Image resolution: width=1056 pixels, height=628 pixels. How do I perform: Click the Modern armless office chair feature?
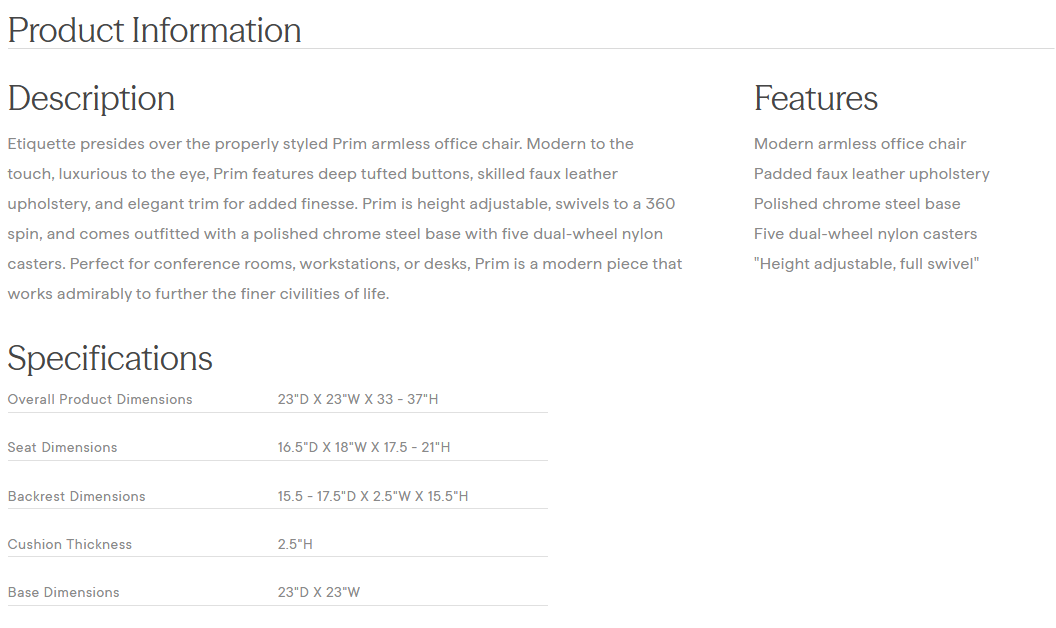(860, 144)
